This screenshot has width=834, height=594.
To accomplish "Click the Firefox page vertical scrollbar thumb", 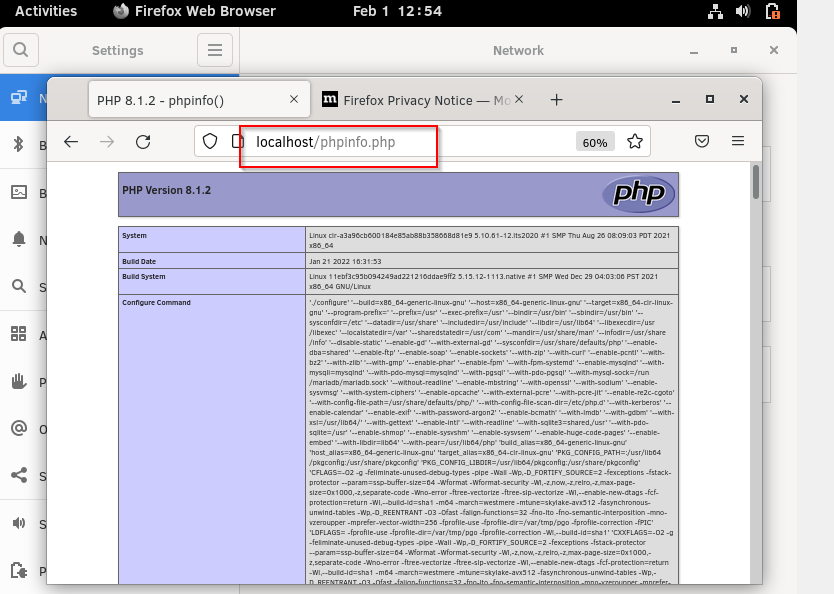I will coord(756,182).
